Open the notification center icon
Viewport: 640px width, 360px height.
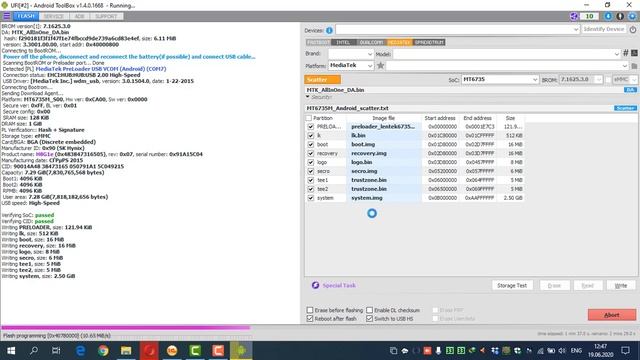[x=625, y=351]
